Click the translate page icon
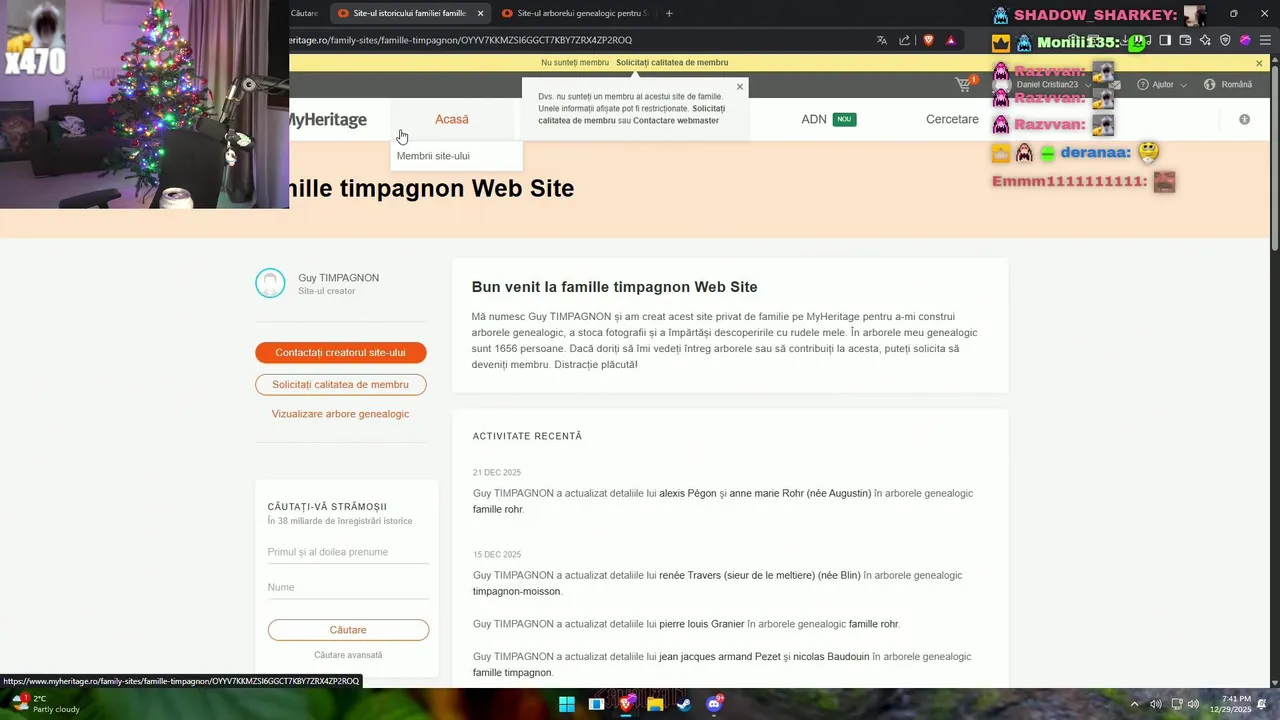Screen dimensions: 1280x720 pyautogui.click(x=882, y=40)
